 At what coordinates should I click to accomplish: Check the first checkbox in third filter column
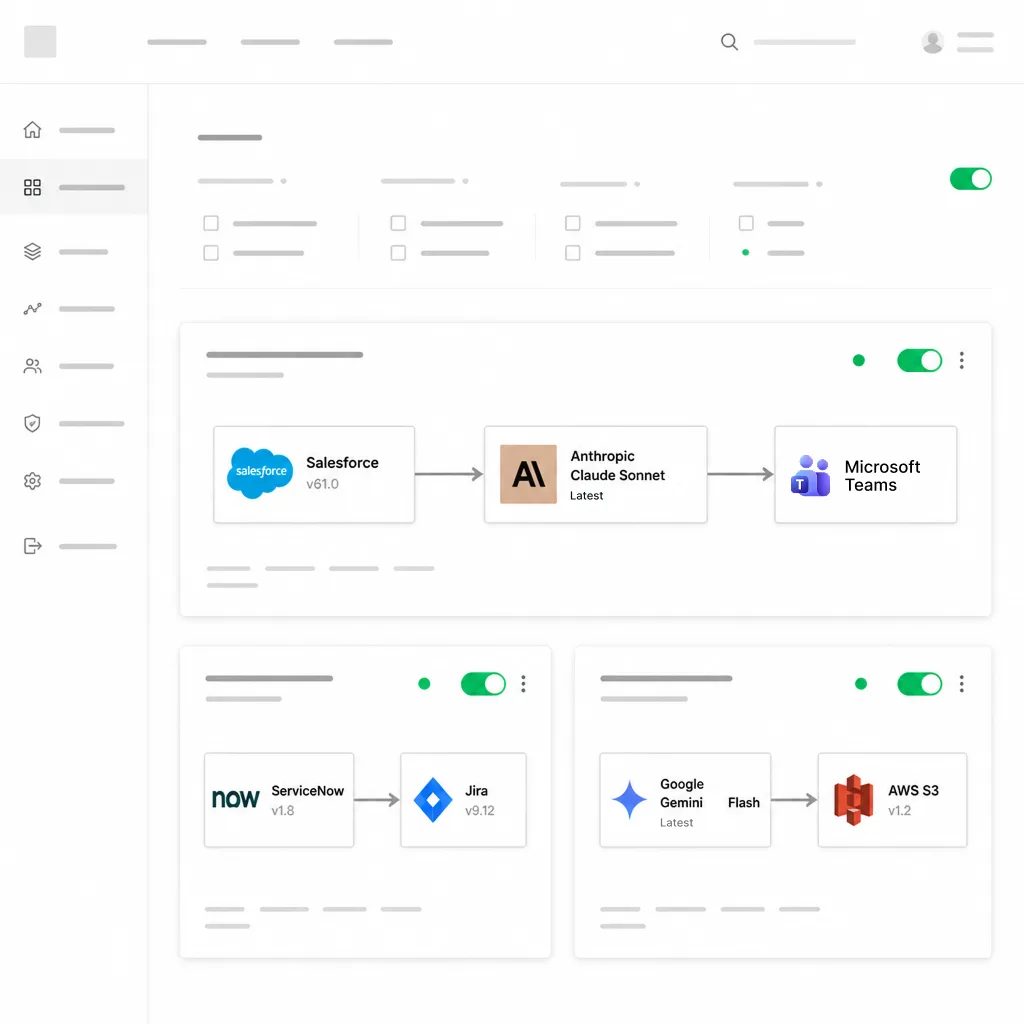[x=573, y=223]
